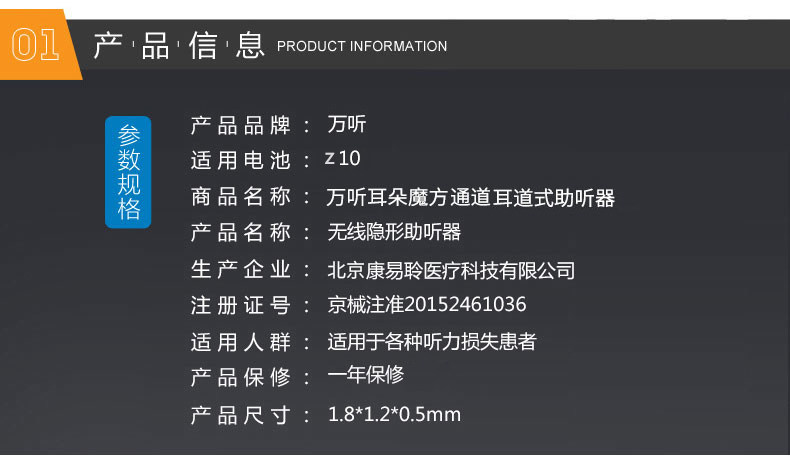This screenshot has width=790, height=469.
Task: Select the 适用于各种听力损失患者 text
Action: click(432, 342)
